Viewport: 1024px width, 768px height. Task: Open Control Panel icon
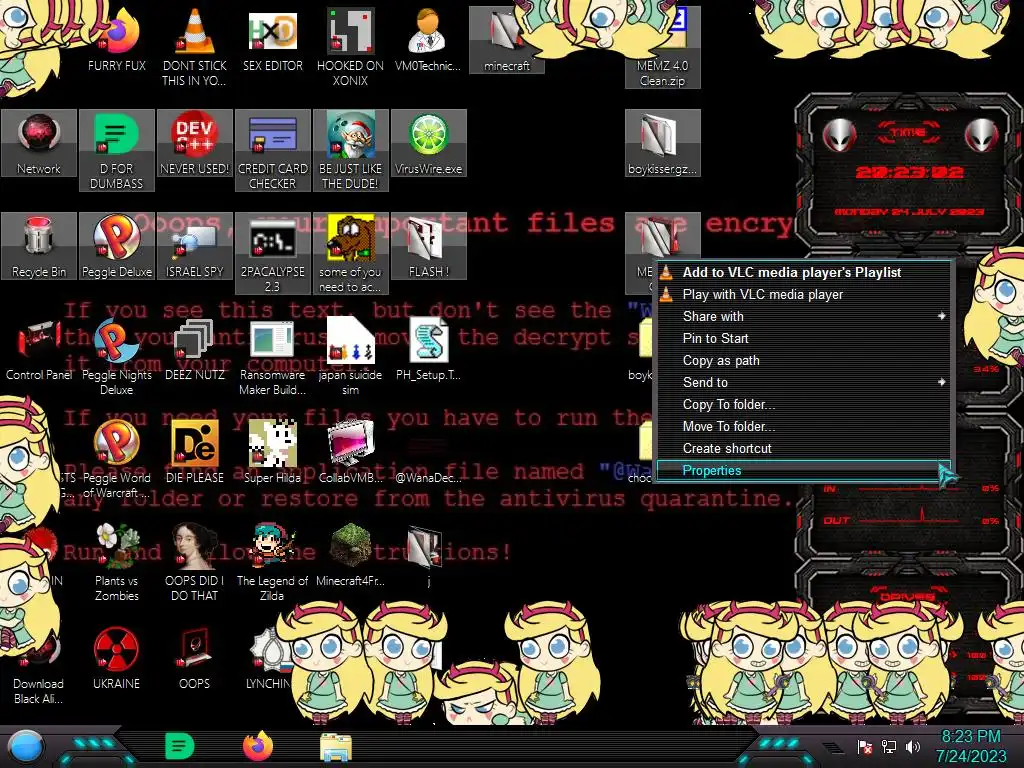pos(39,349)
